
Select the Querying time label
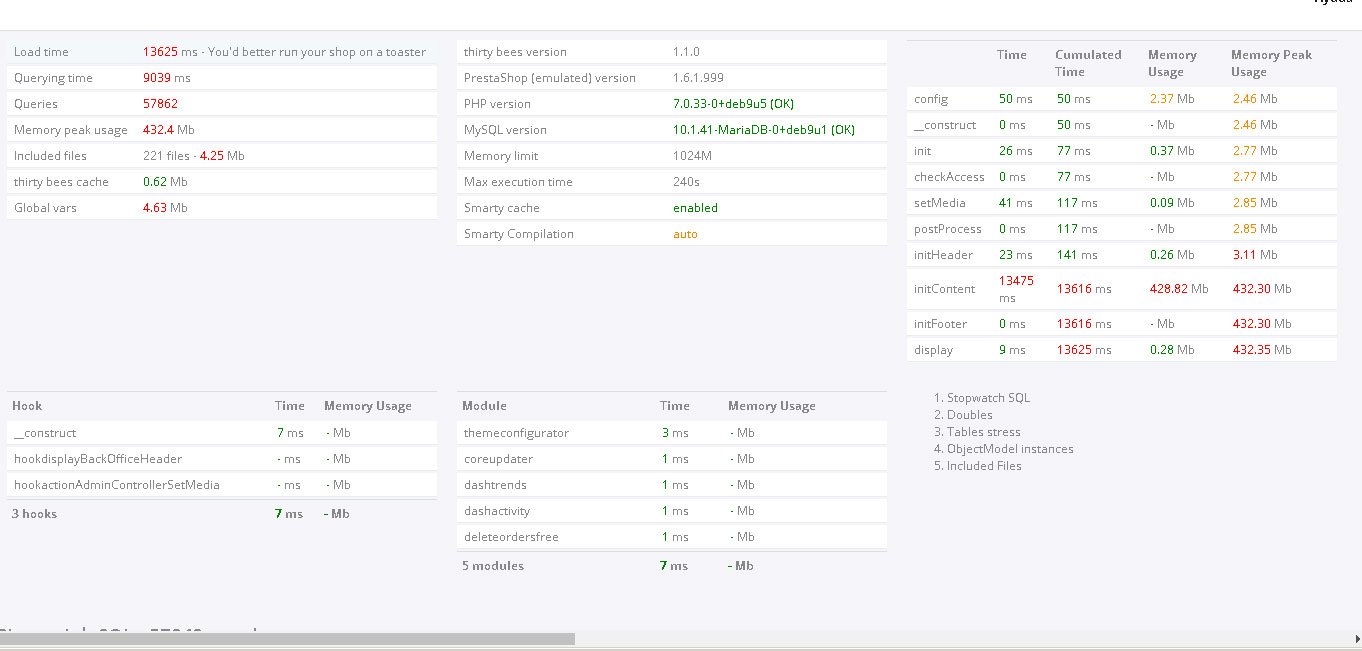tap(53, 78)
